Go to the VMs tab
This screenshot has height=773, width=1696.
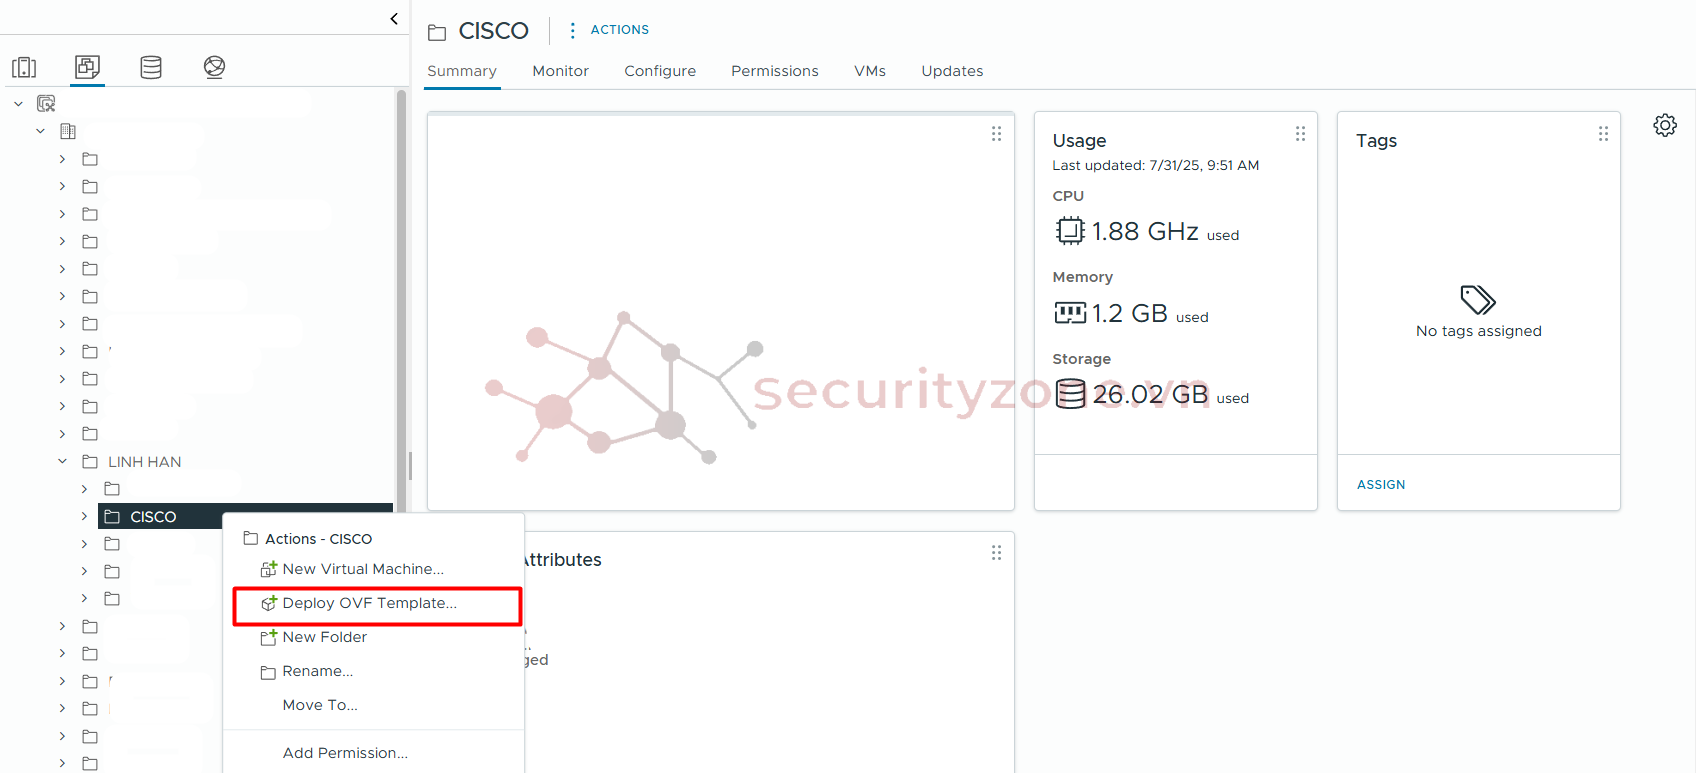870,71
